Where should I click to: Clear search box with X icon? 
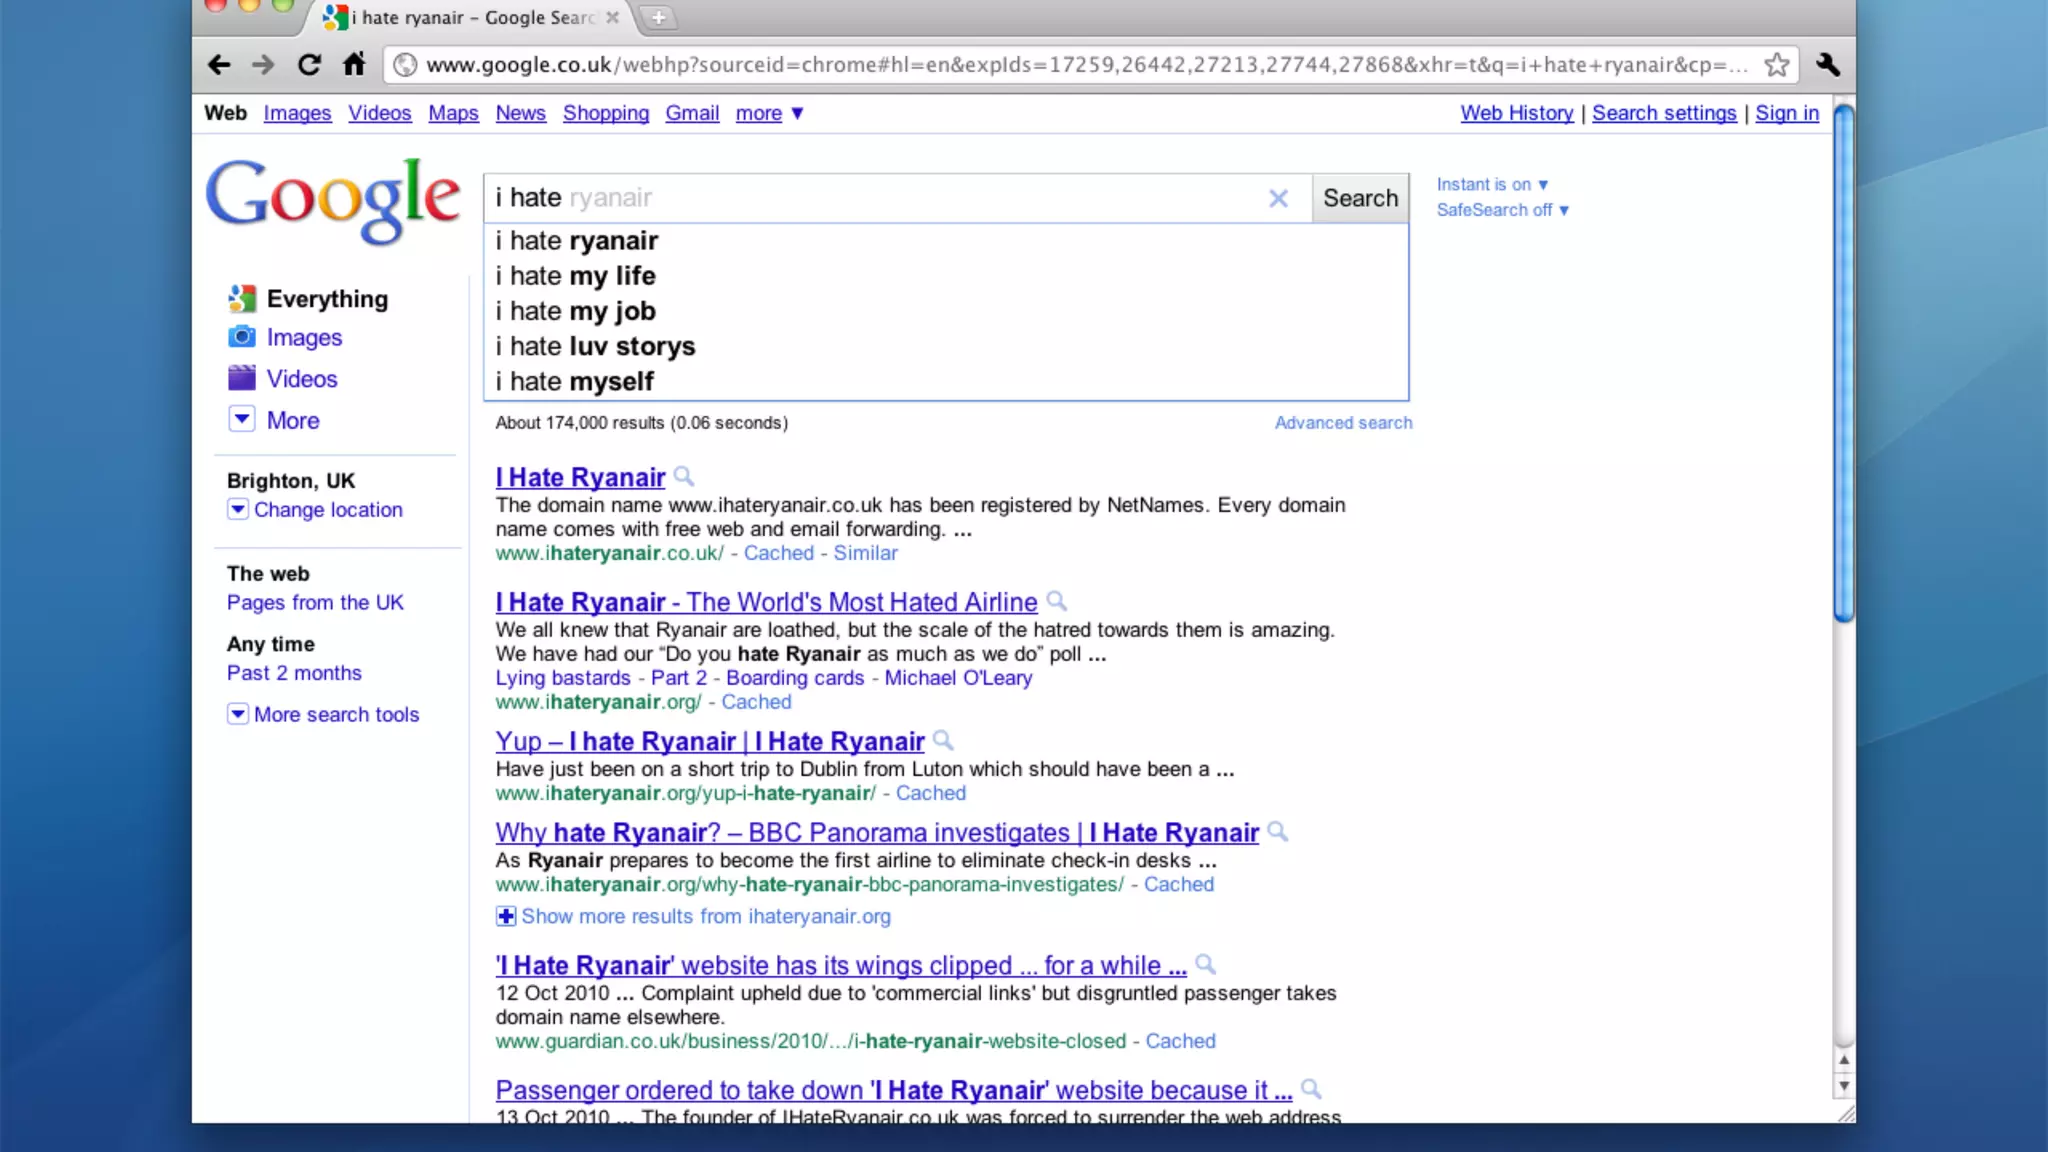1277,198
